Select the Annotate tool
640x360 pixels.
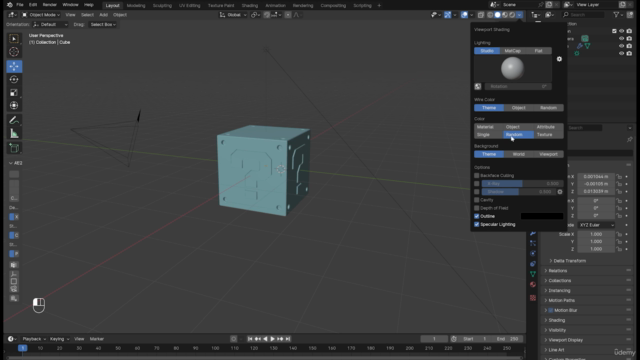point(14,120)
